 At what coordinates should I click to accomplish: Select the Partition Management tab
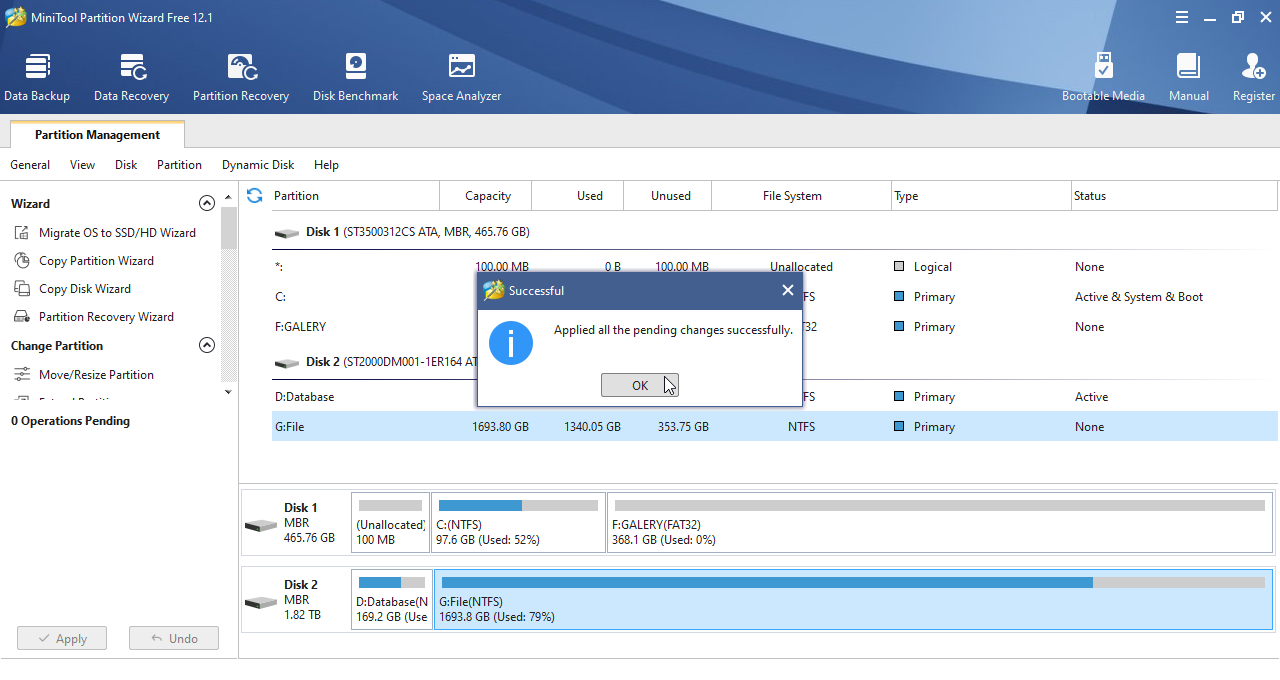click(x=97, y=135)
